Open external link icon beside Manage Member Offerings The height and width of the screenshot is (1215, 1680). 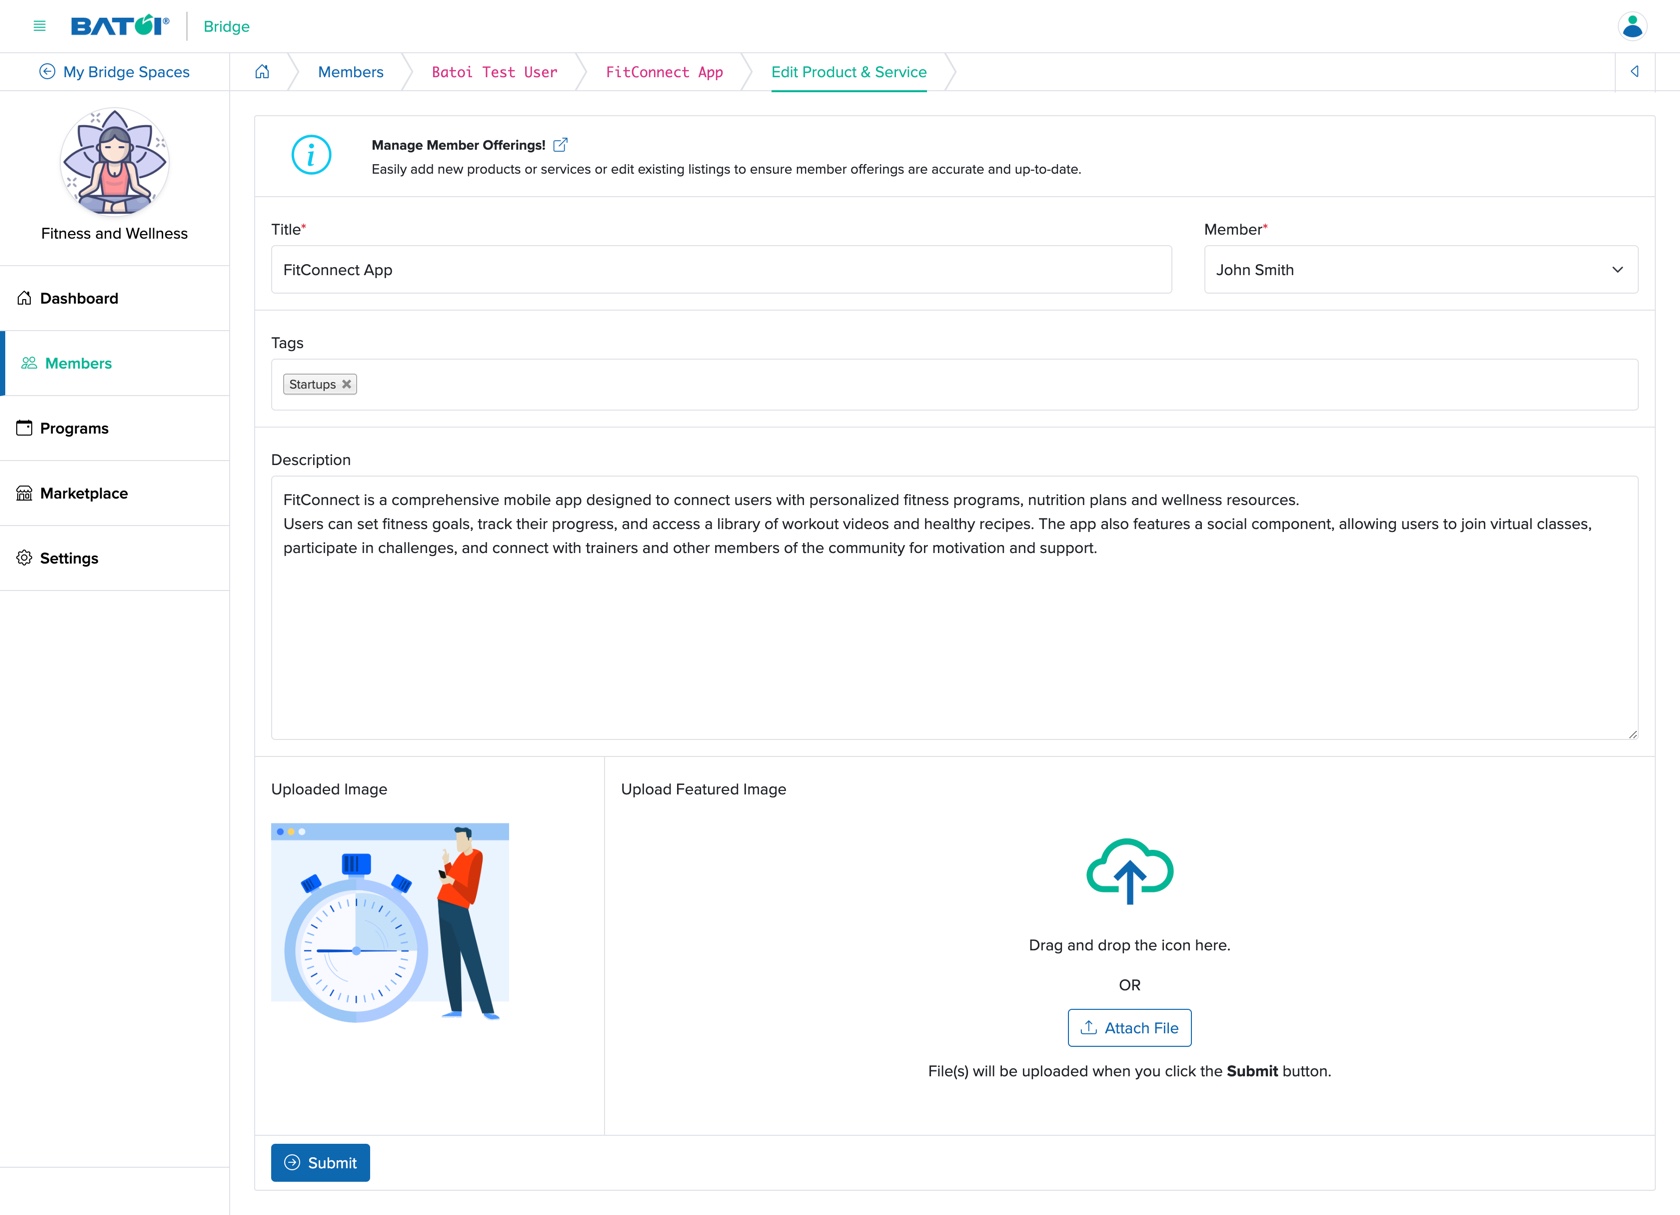pos(561,145)
